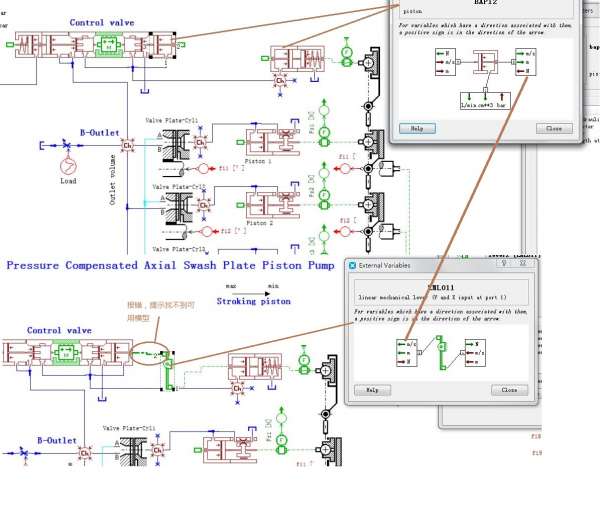Click upper B-Outlet hydraulic chamber node
This screenshot has width=600, height=509.
(128, 146)
